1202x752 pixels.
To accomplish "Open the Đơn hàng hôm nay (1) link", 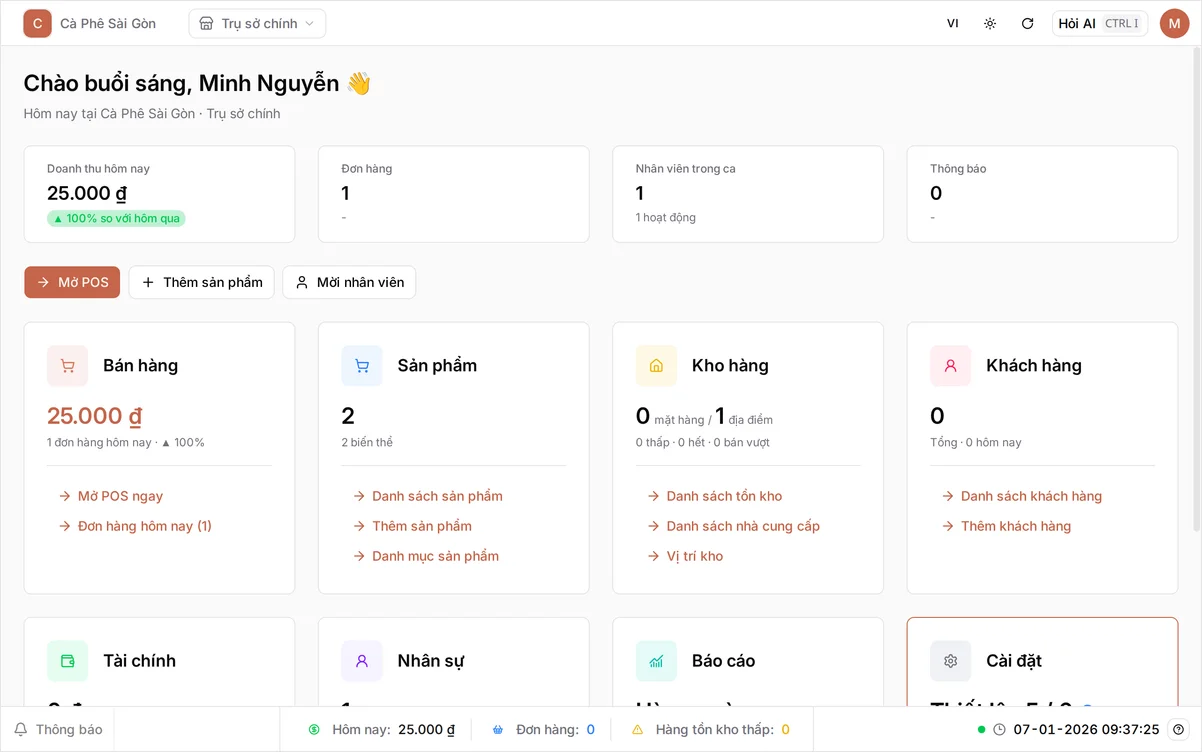I will (x=136, y=526).
